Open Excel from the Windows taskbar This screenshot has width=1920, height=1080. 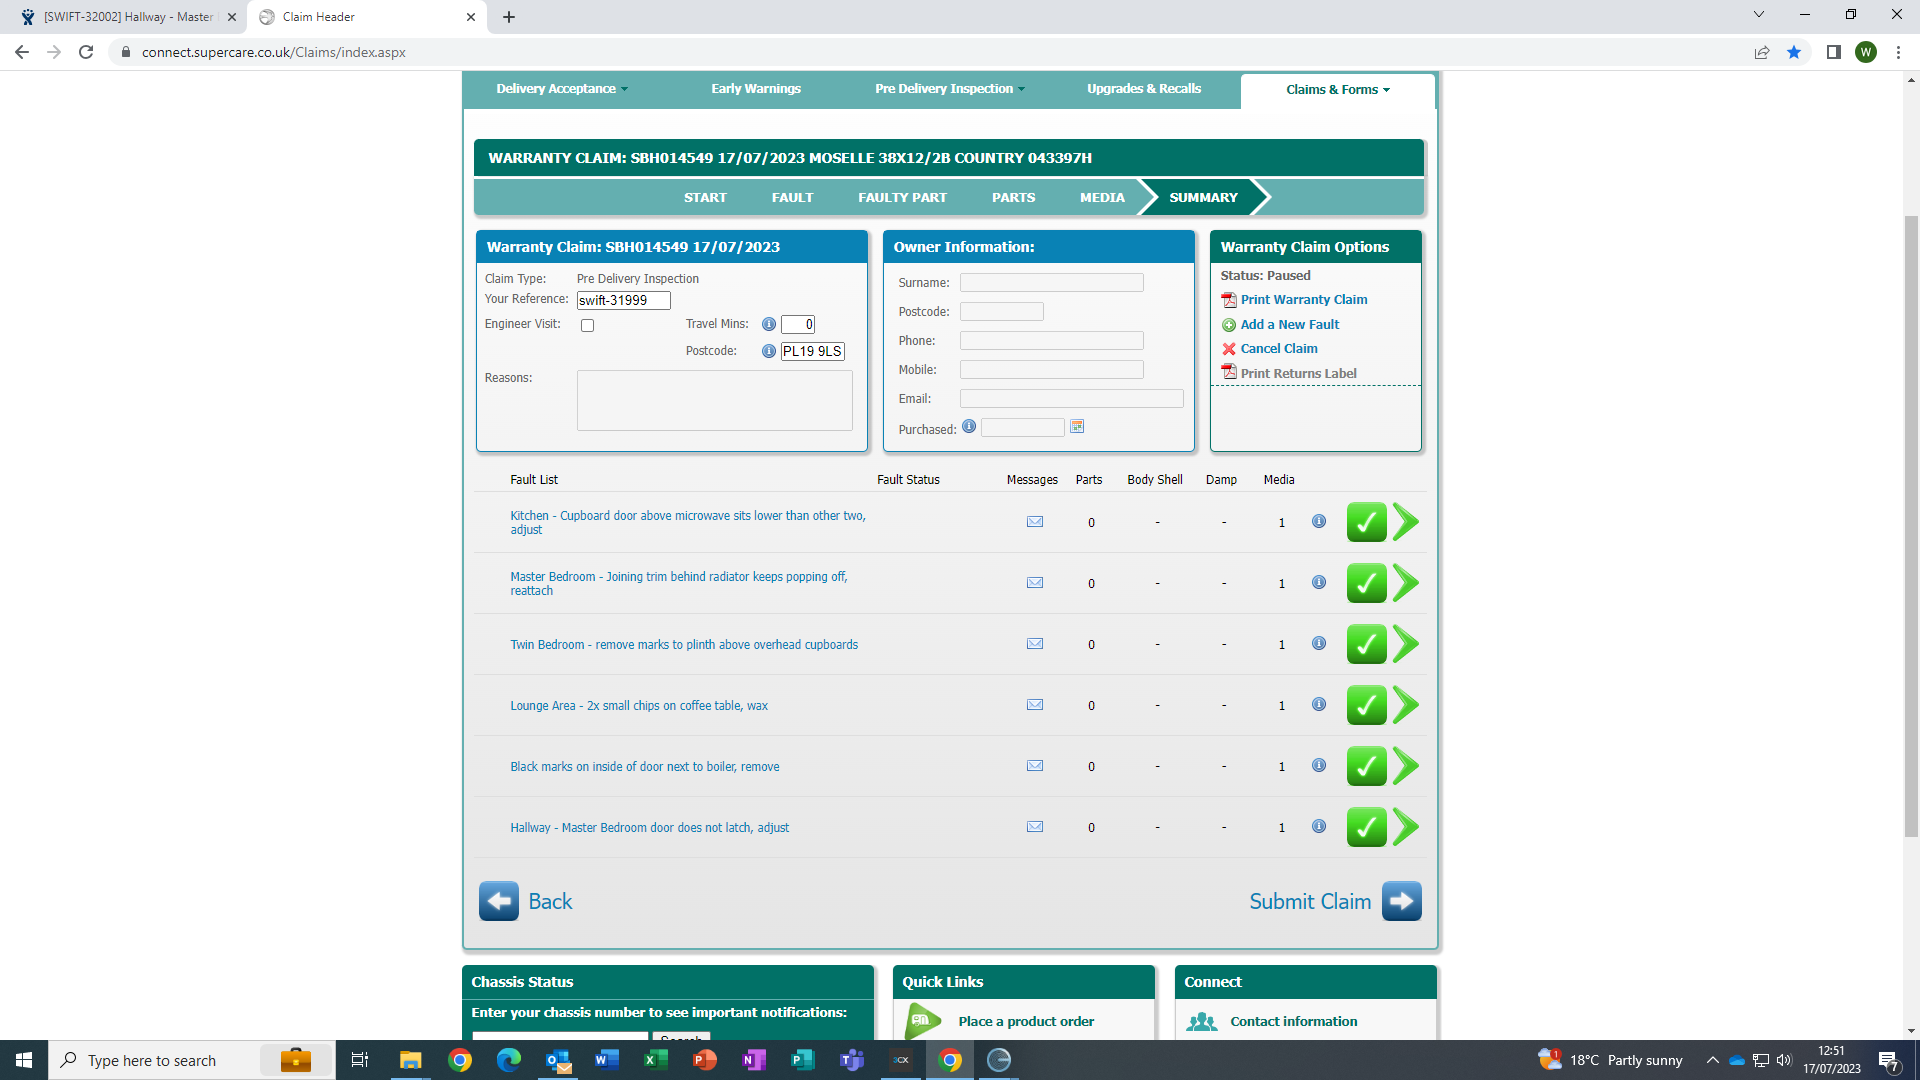click(656, 1060)
